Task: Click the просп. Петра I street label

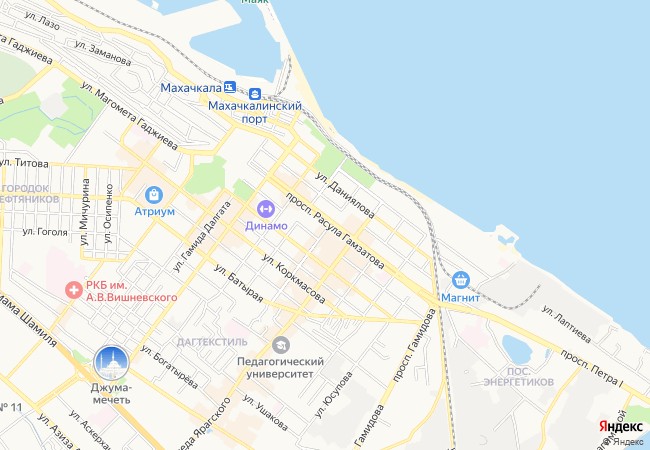Action: point(592,369)
